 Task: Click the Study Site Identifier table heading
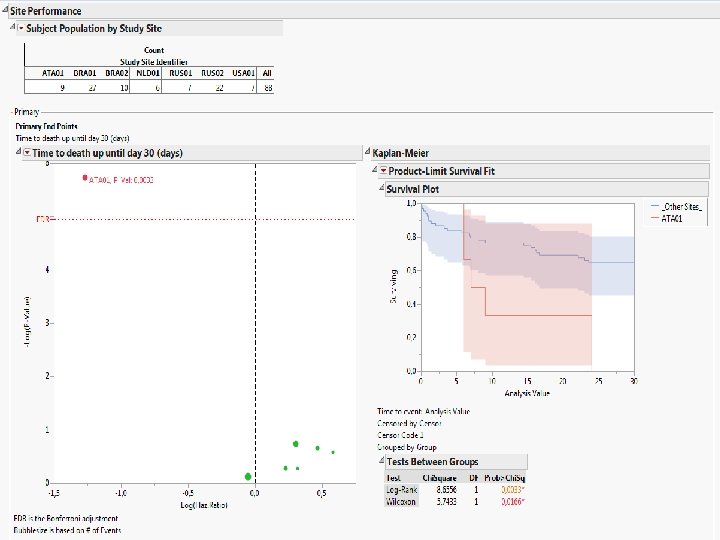[154, 62]
